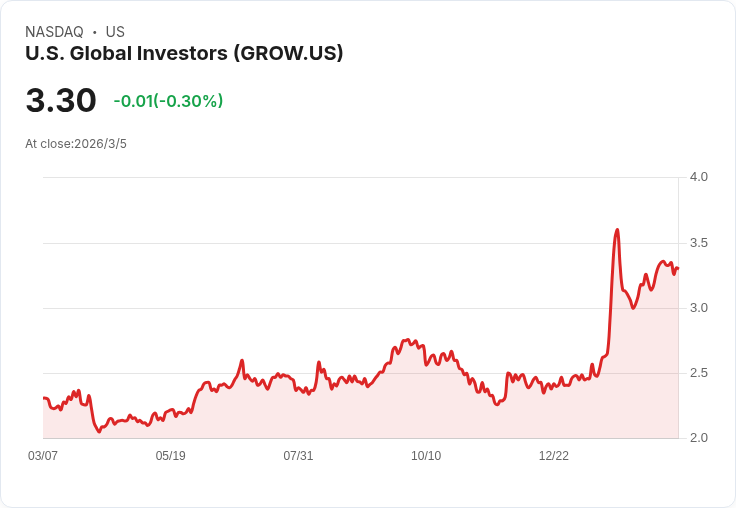Image resolution: width=736 pixels, height=508 pixels.
Task: Click the 05/19 x-axis date label
Action: coord(170,456)
